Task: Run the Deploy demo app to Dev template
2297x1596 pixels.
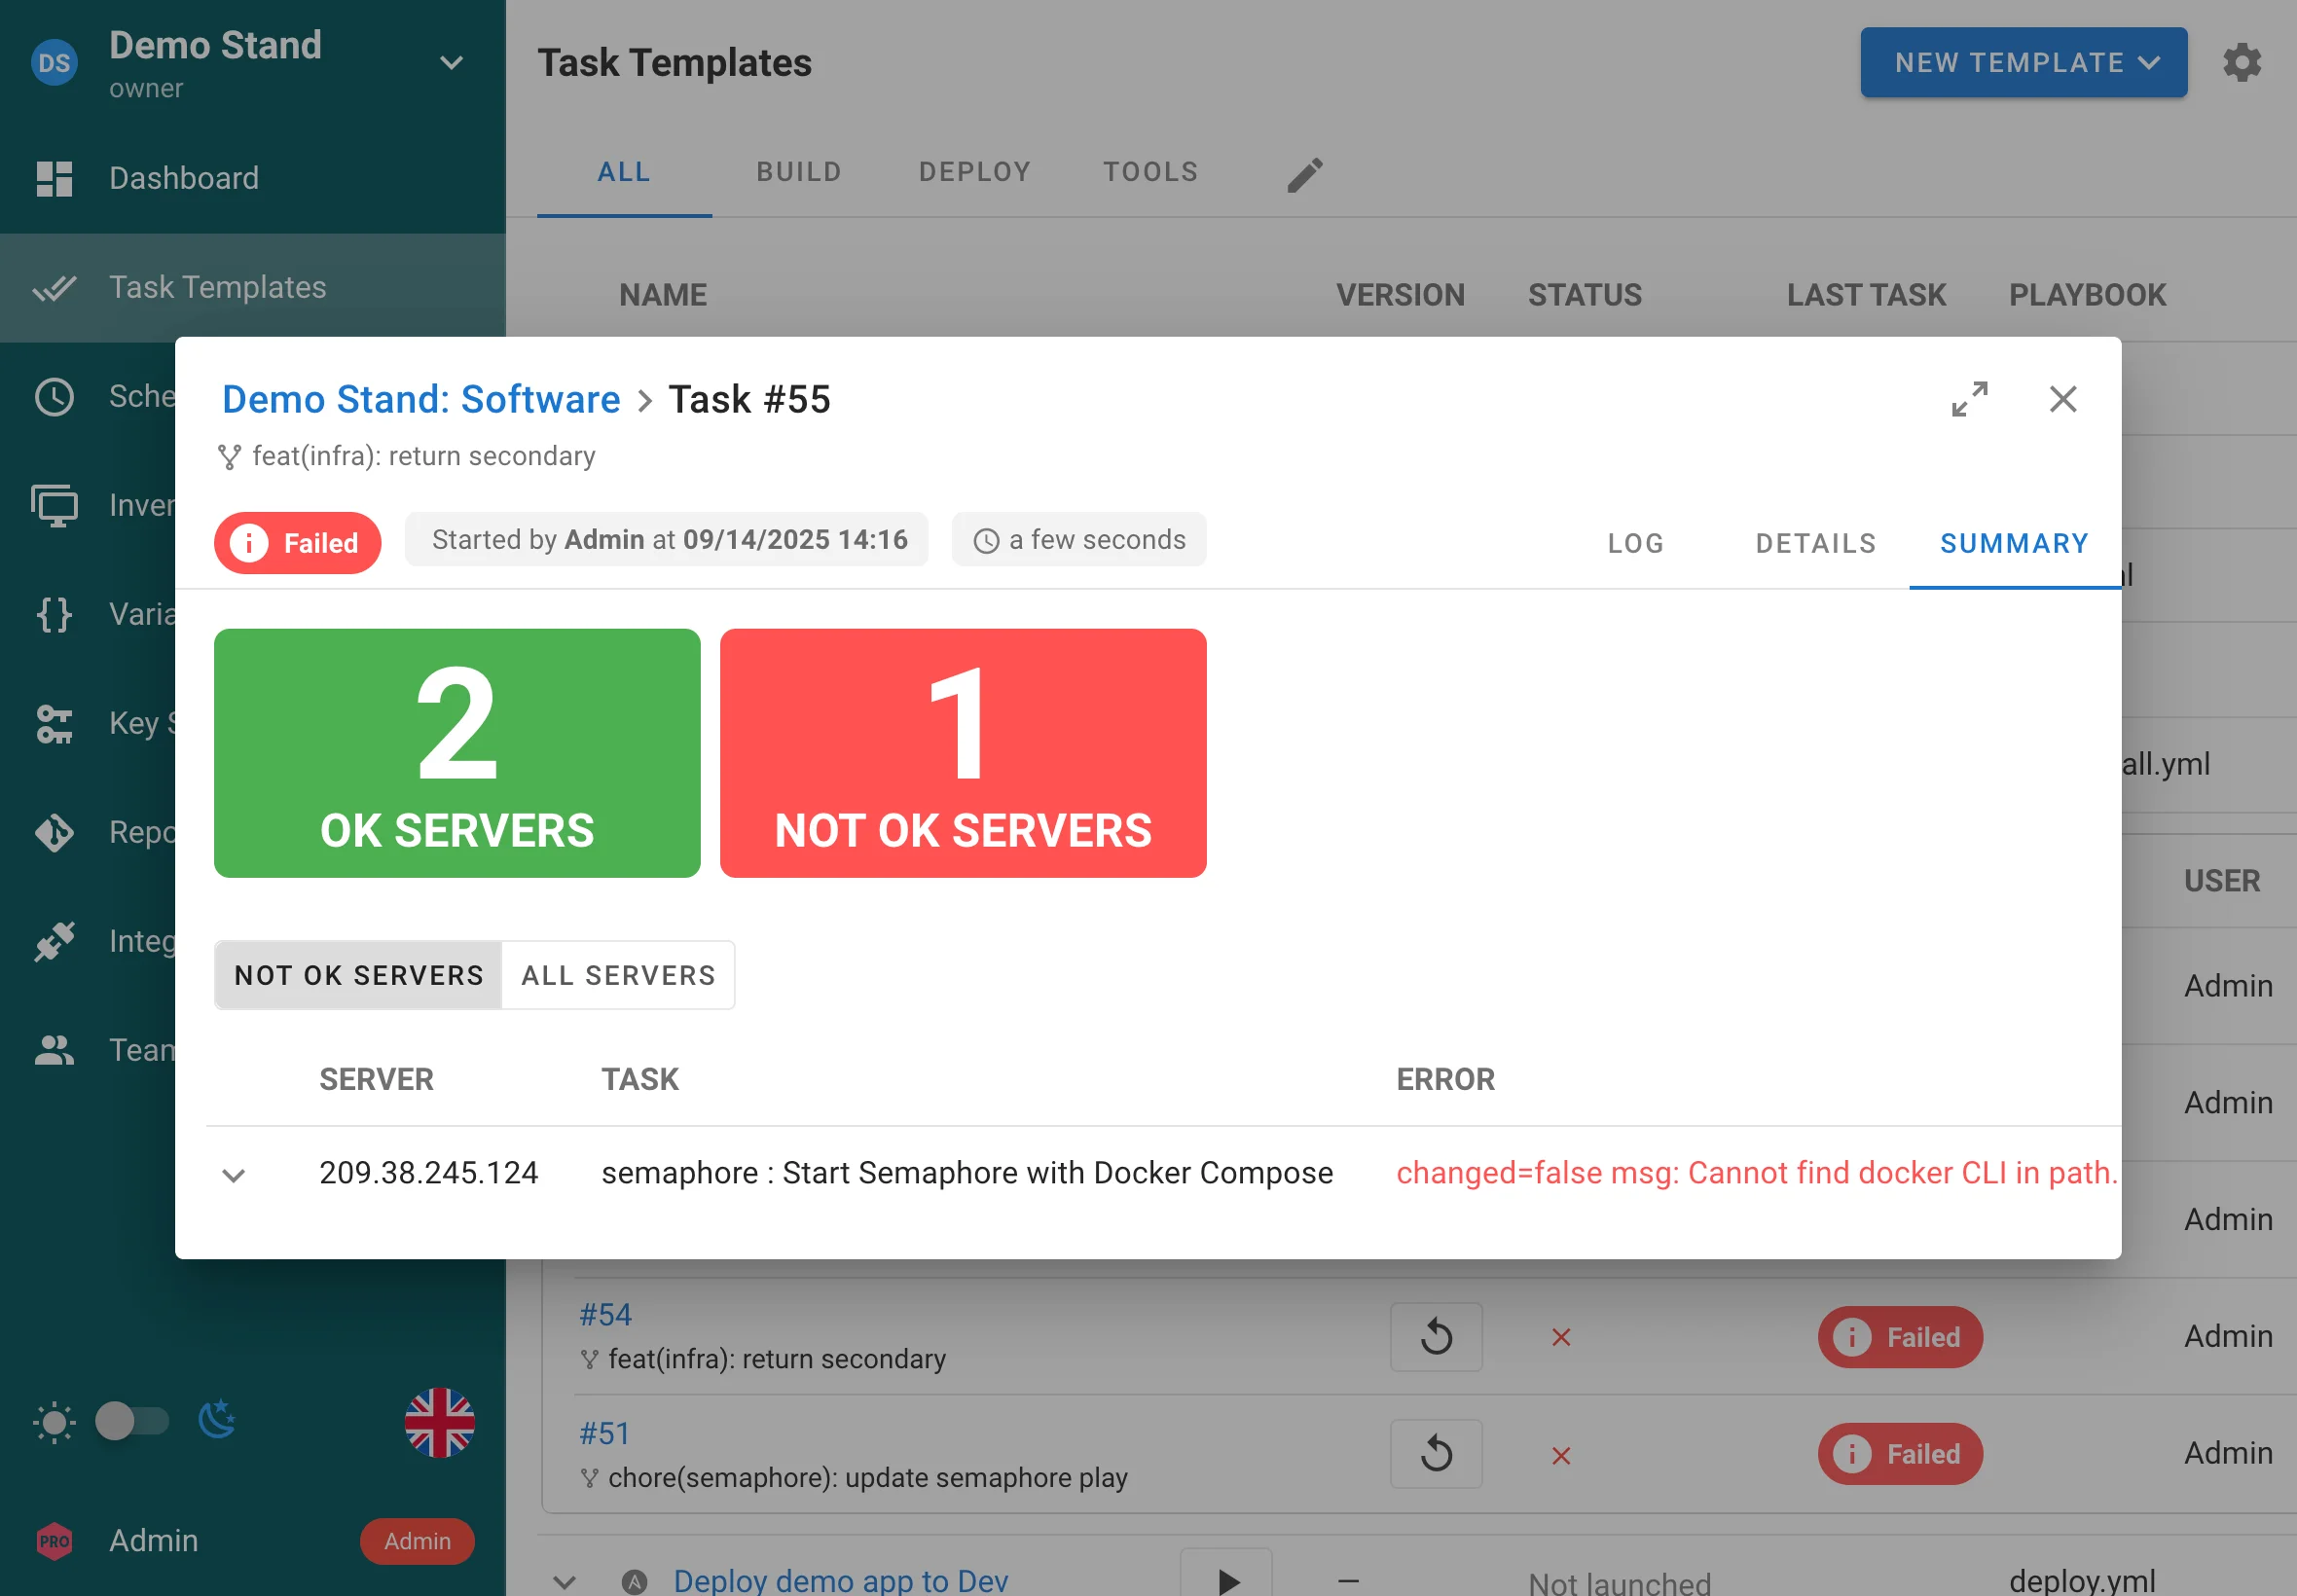Action: [1227, 1578]
